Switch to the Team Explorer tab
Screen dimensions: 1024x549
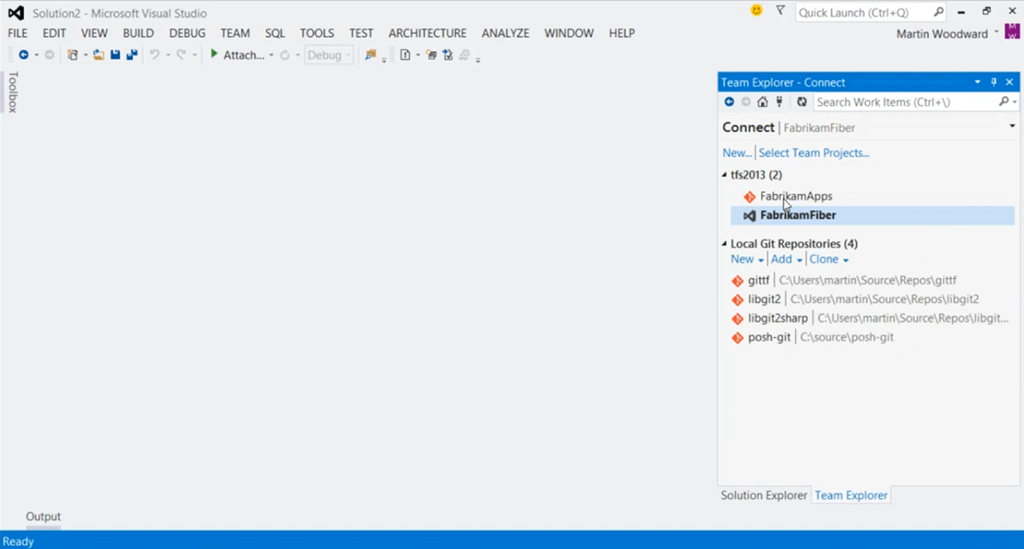(851, 495)
